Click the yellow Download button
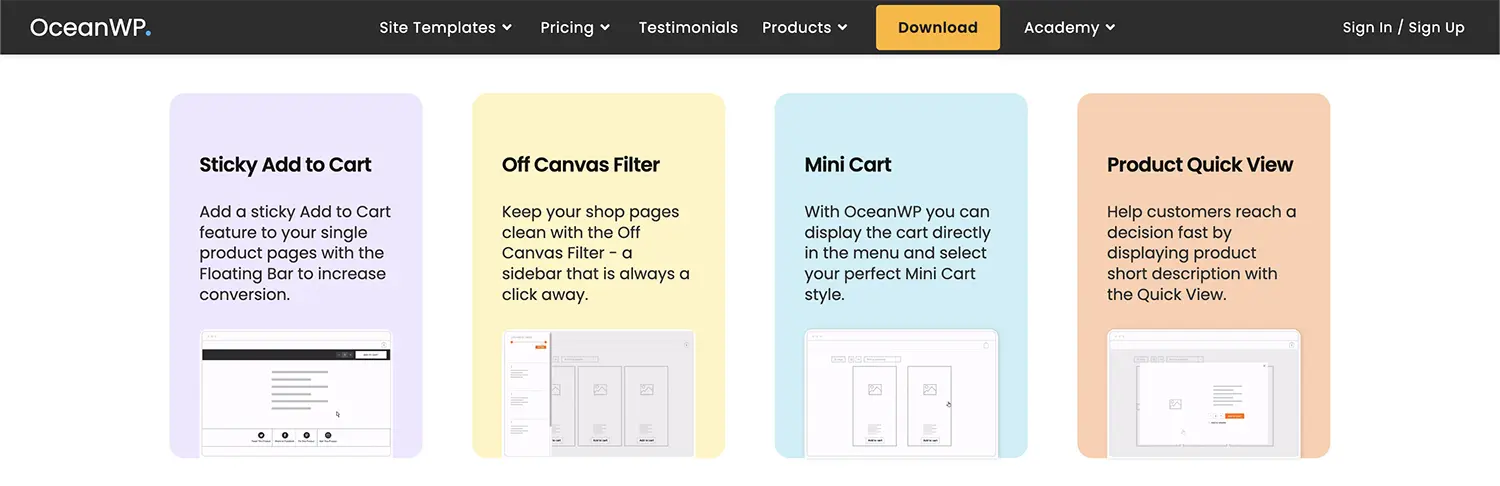 click(938, 27)
